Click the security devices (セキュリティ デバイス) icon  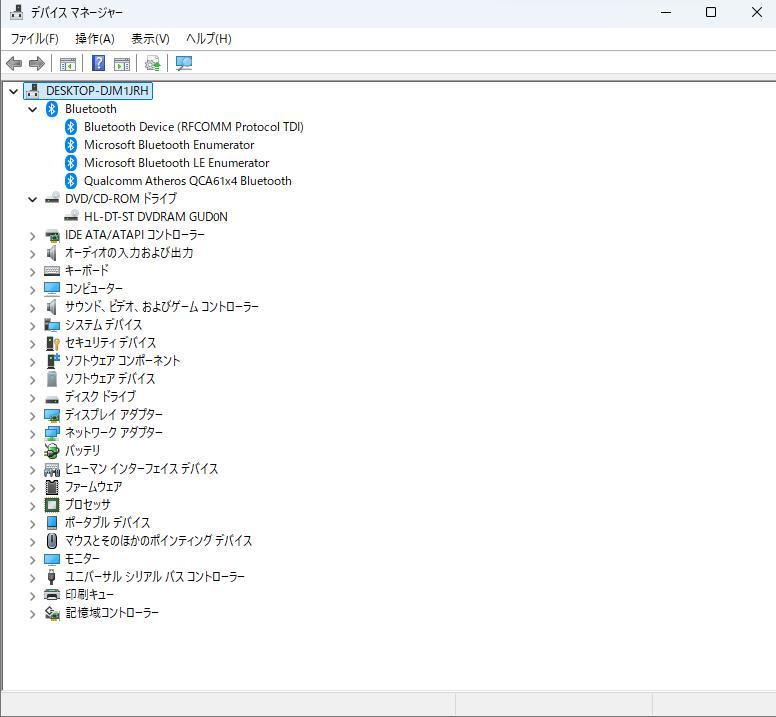(x=52, y=343)
